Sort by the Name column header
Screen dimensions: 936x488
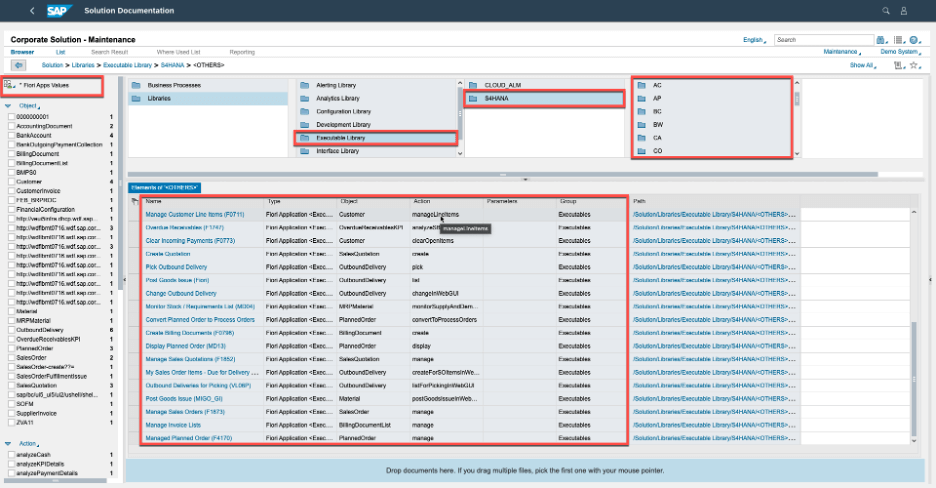[153, 202]
